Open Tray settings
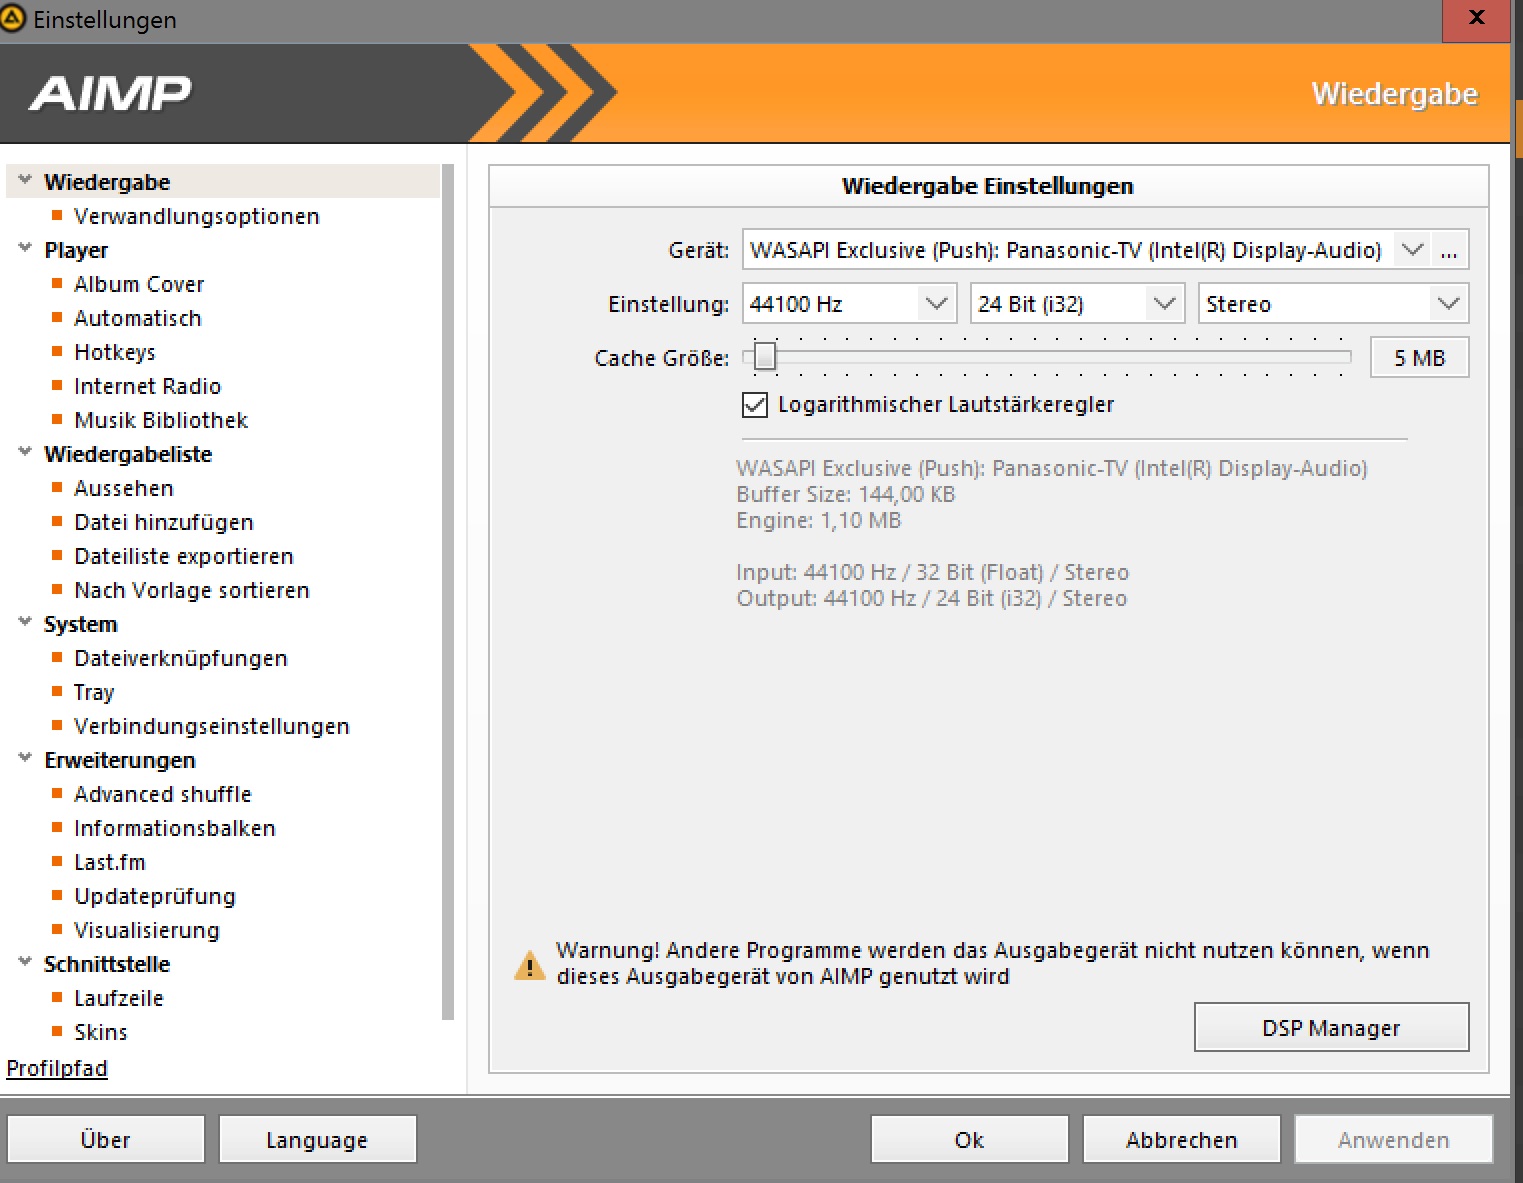Screen dimensions: 1523x1183 (94, 692)
